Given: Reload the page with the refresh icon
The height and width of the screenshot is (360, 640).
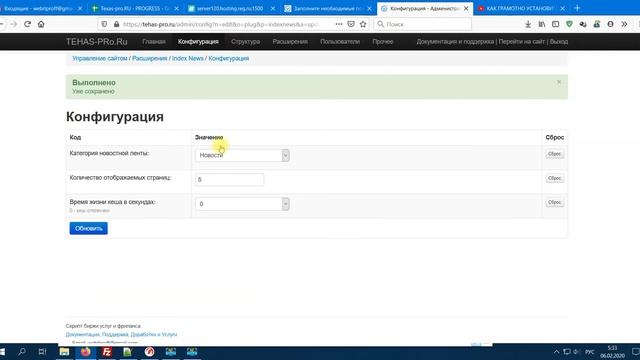Looking at the screenshot, I should click(27, 24).
